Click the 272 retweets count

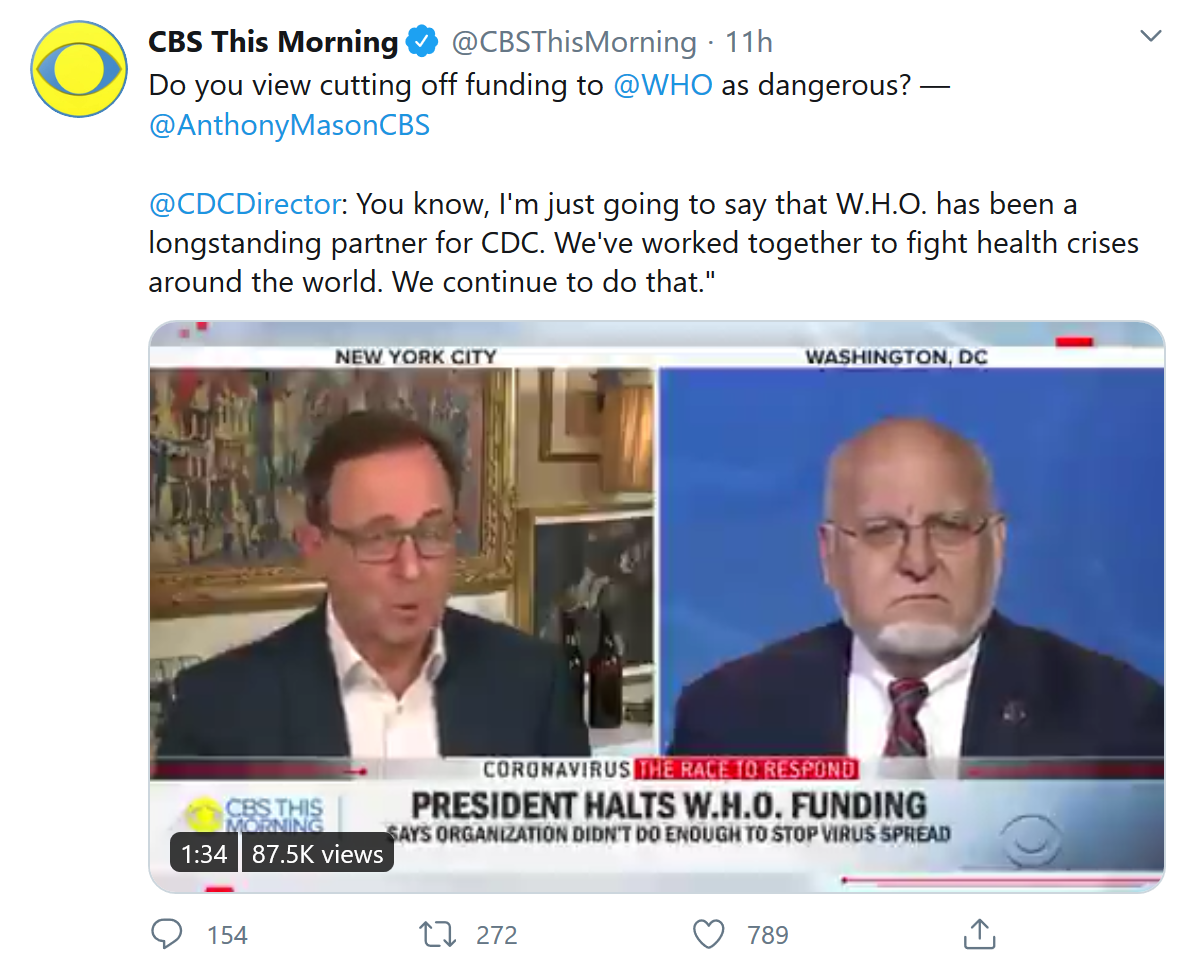497,935
